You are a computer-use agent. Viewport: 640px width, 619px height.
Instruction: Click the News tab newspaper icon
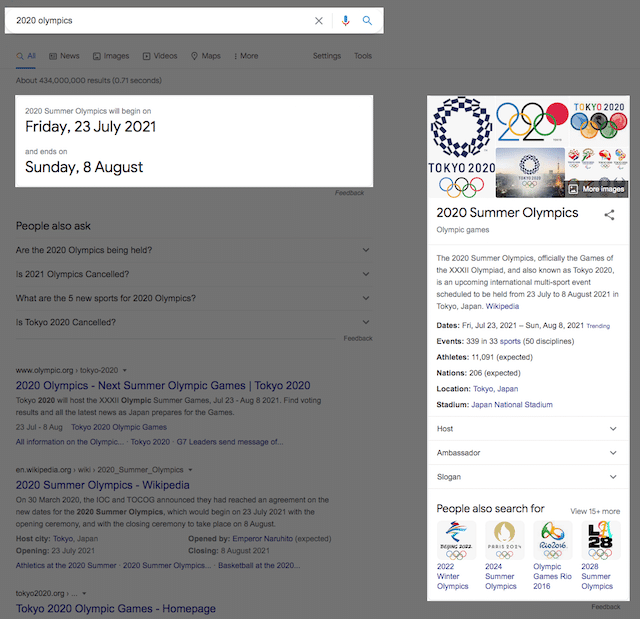(x=53, y=56)
